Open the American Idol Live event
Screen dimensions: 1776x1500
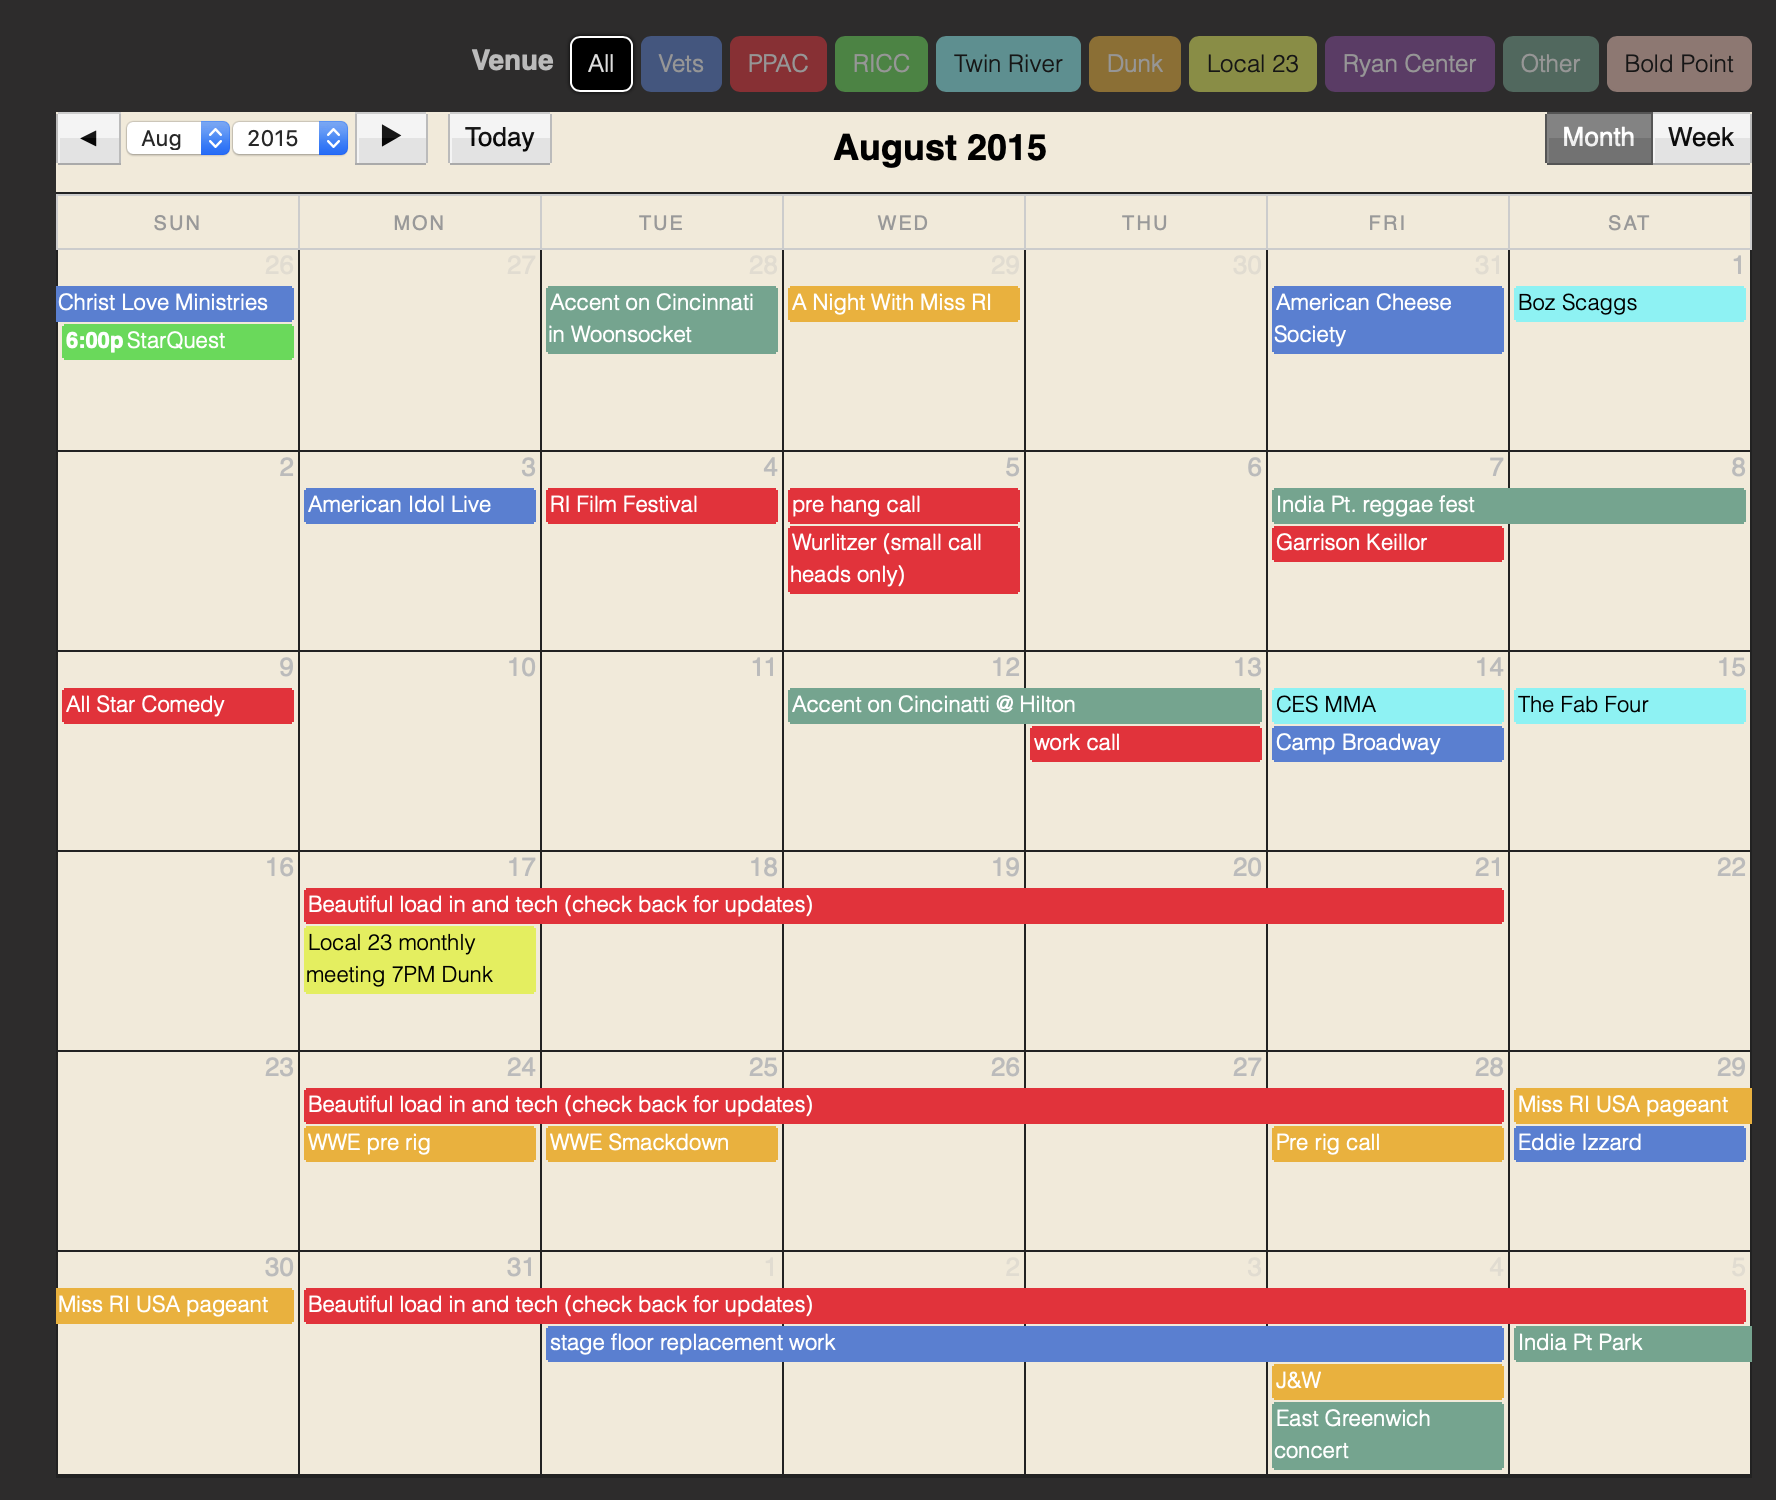pyautogui.click(x=419, y=505)
